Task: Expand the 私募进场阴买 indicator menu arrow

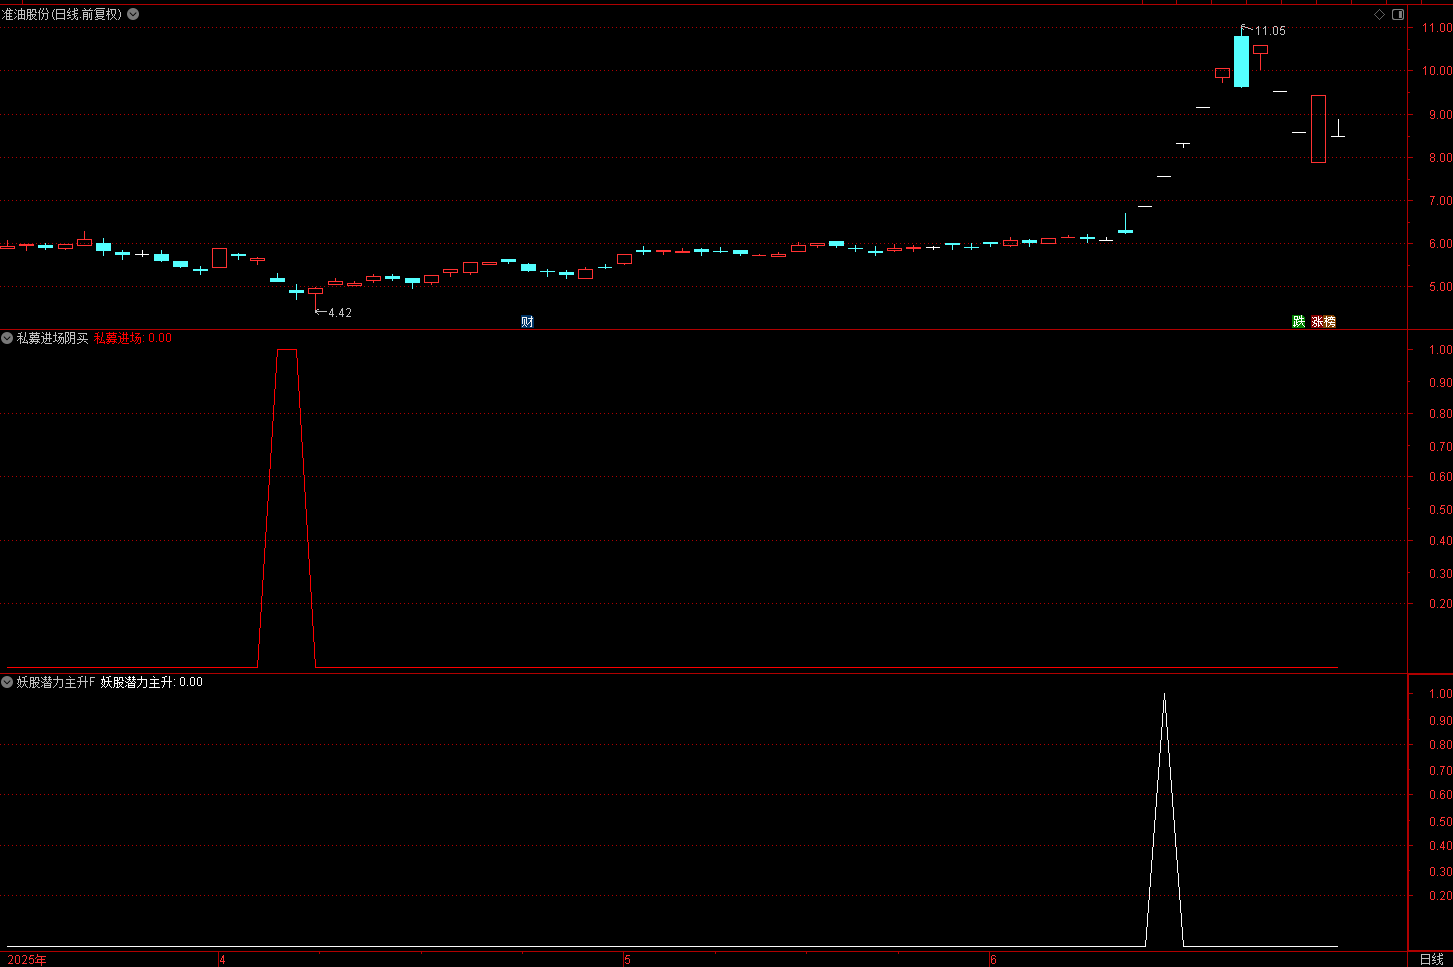Action: point(7,338)
